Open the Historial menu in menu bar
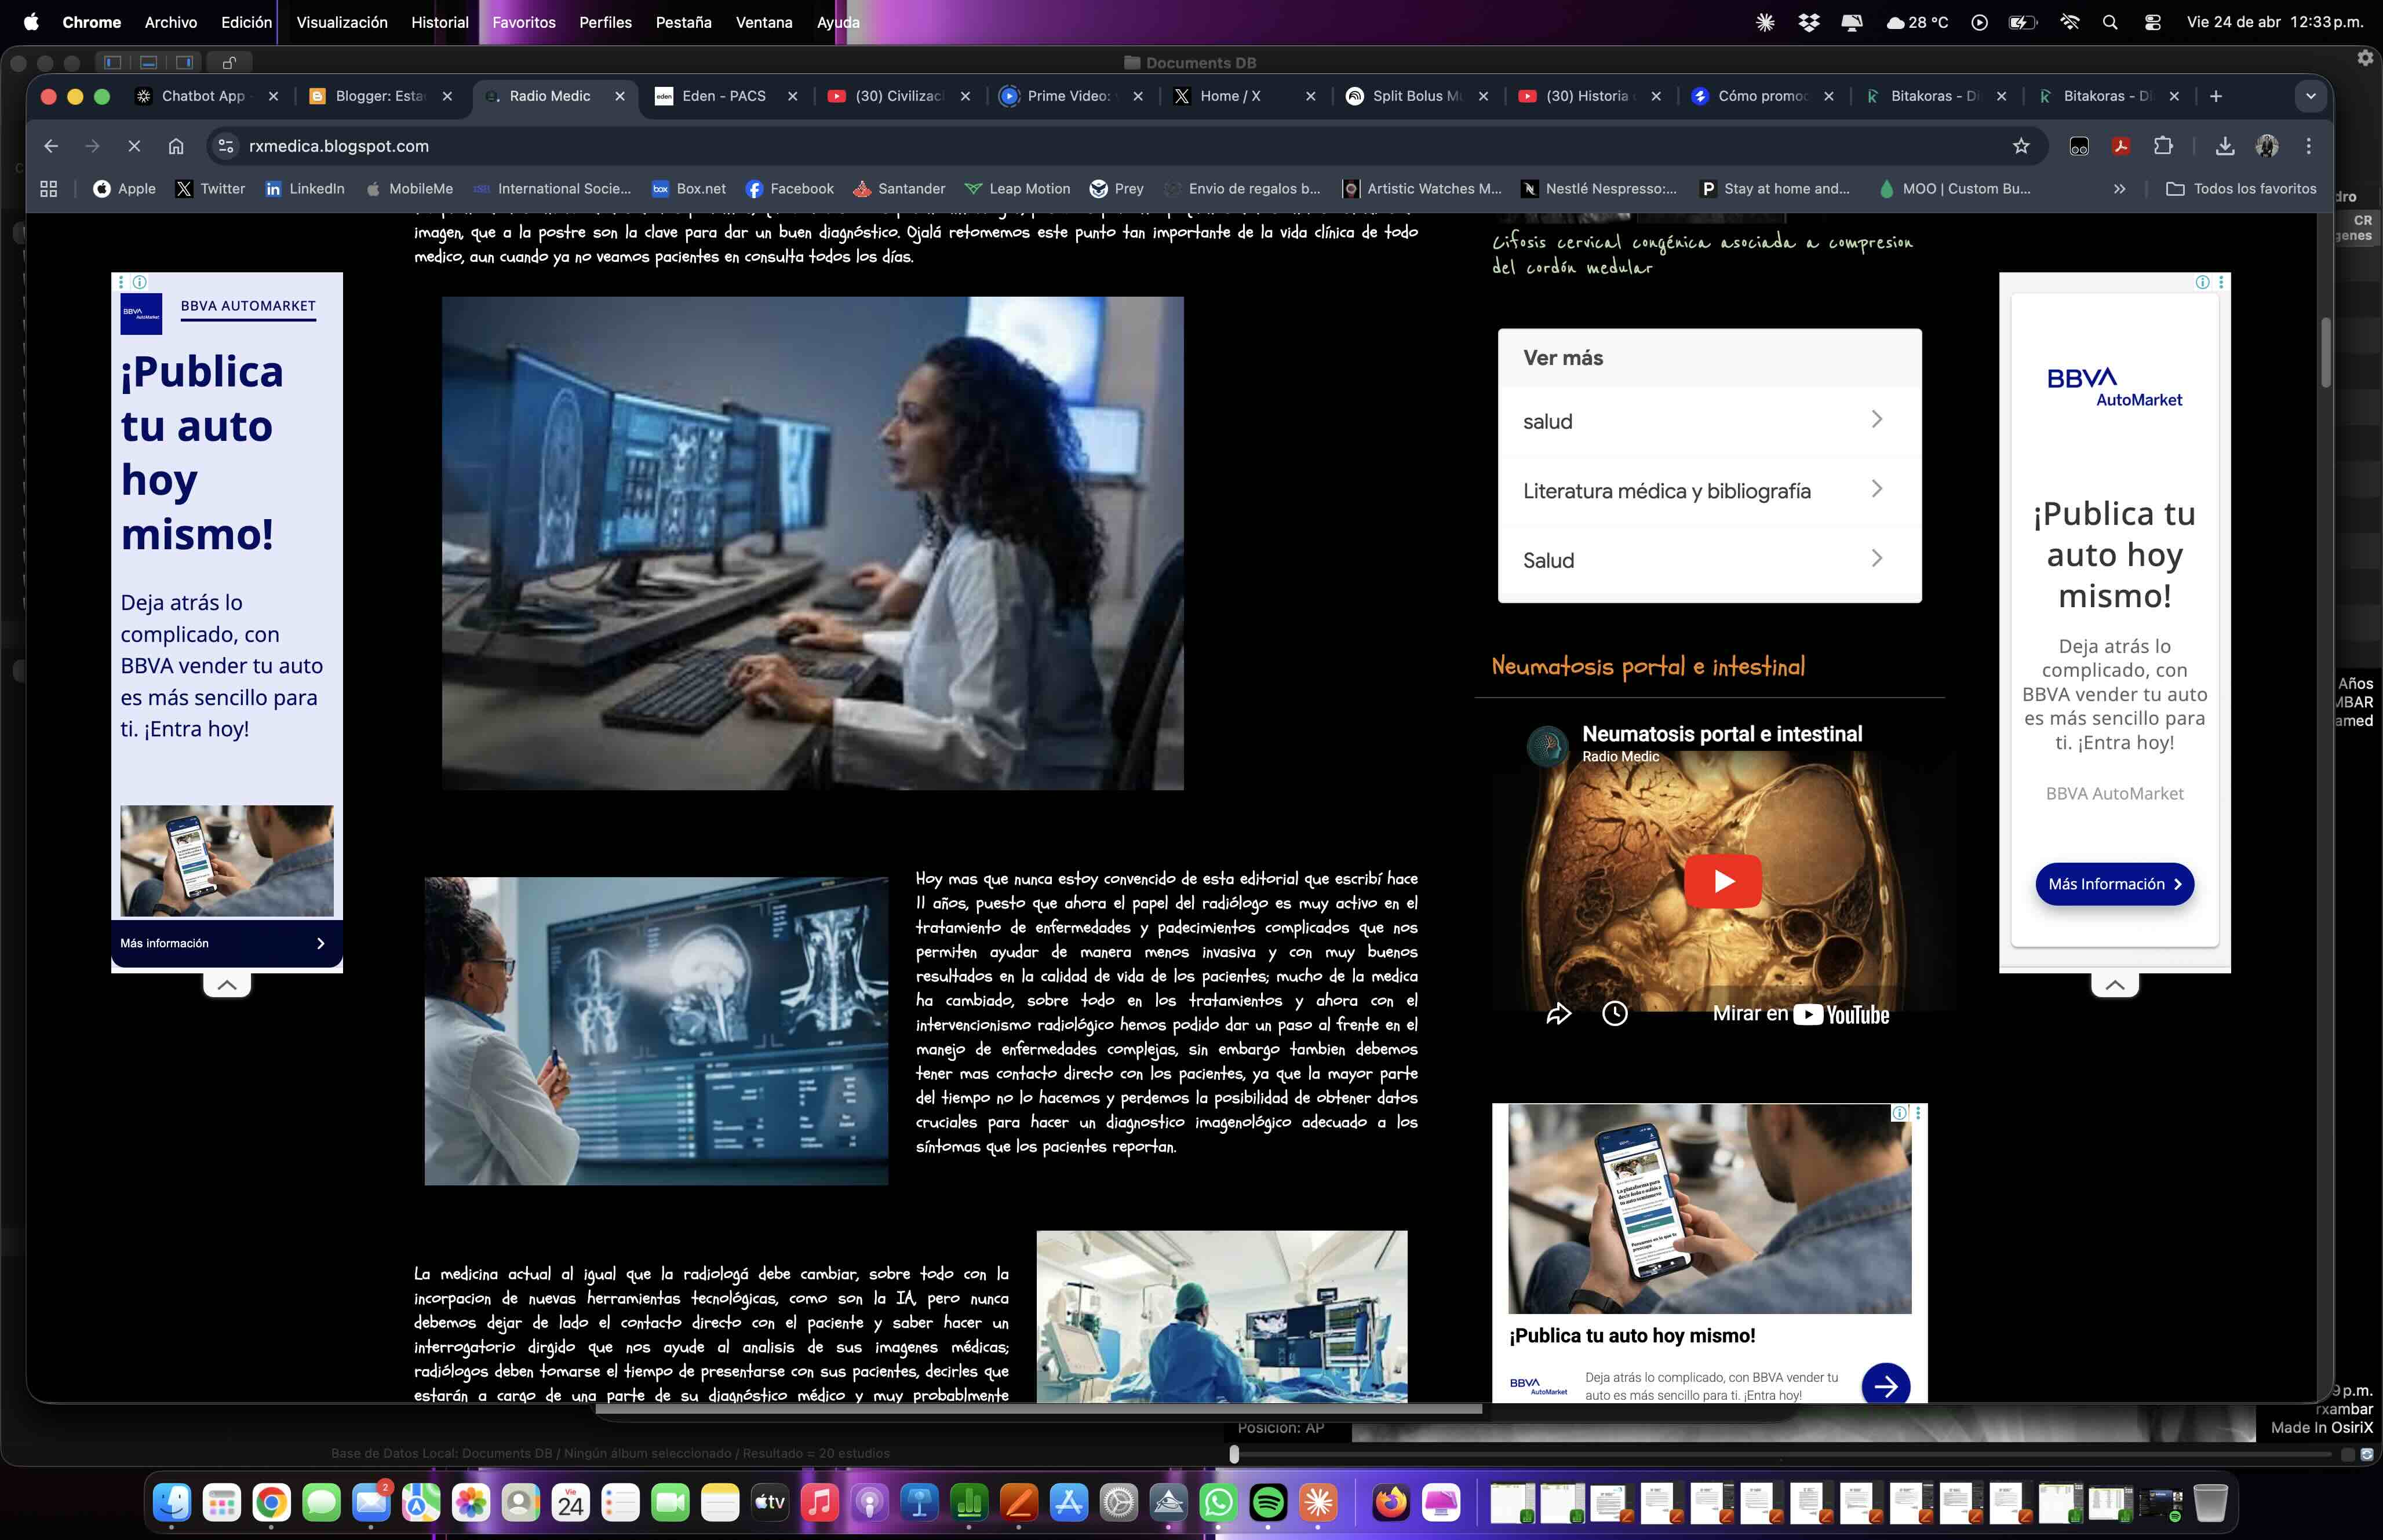The image size is (2383, 1540). 439,22
